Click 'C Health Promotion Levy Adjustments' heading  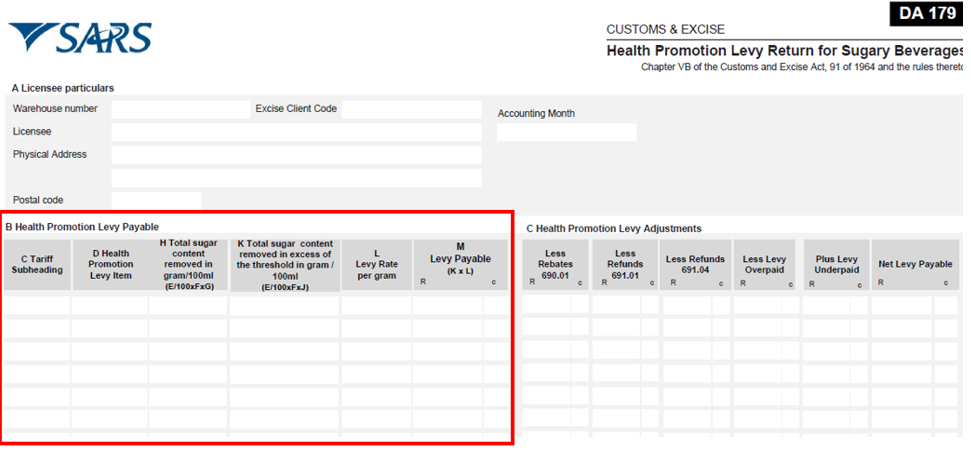coord(614,228)
